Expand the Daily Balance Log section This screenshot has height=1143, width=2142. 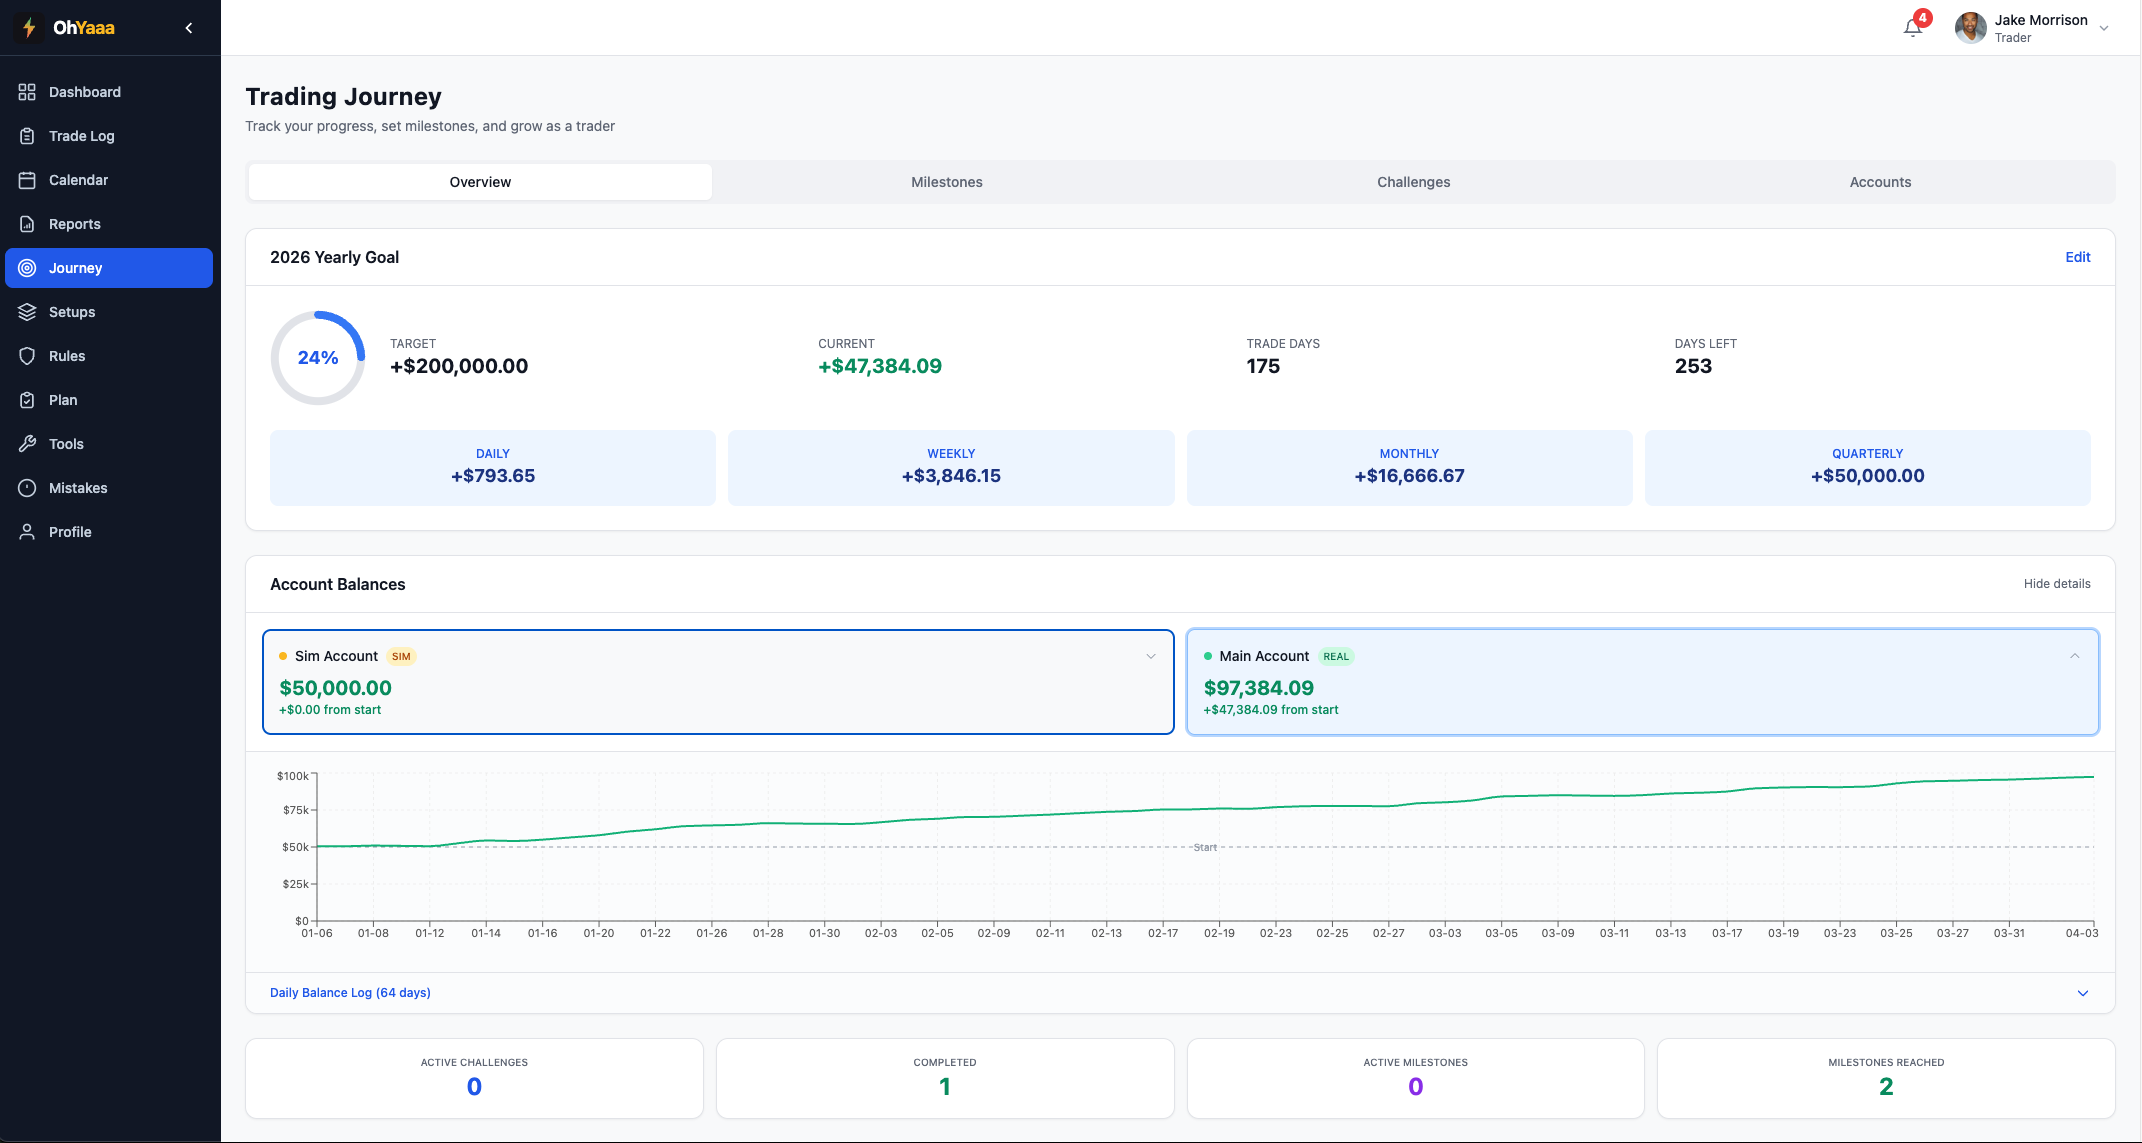pyautogui.click(x=2083, y=992)
